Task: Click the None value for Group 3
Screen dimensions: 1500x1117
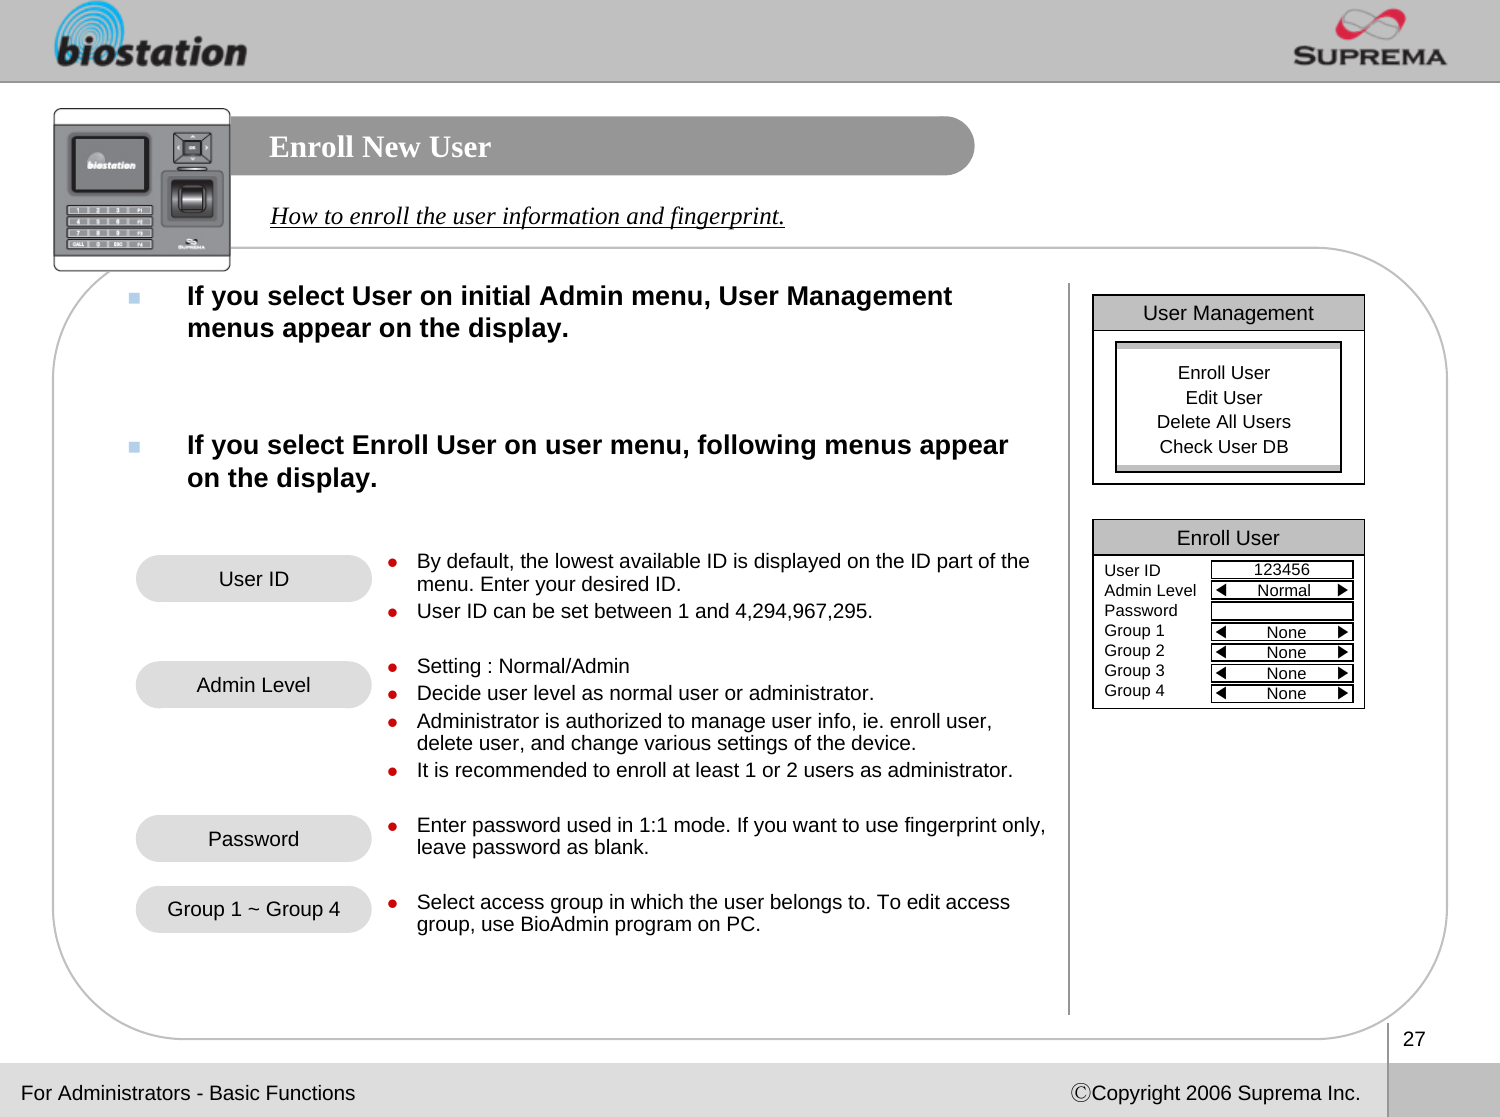Action: (x=1286, y=673)
